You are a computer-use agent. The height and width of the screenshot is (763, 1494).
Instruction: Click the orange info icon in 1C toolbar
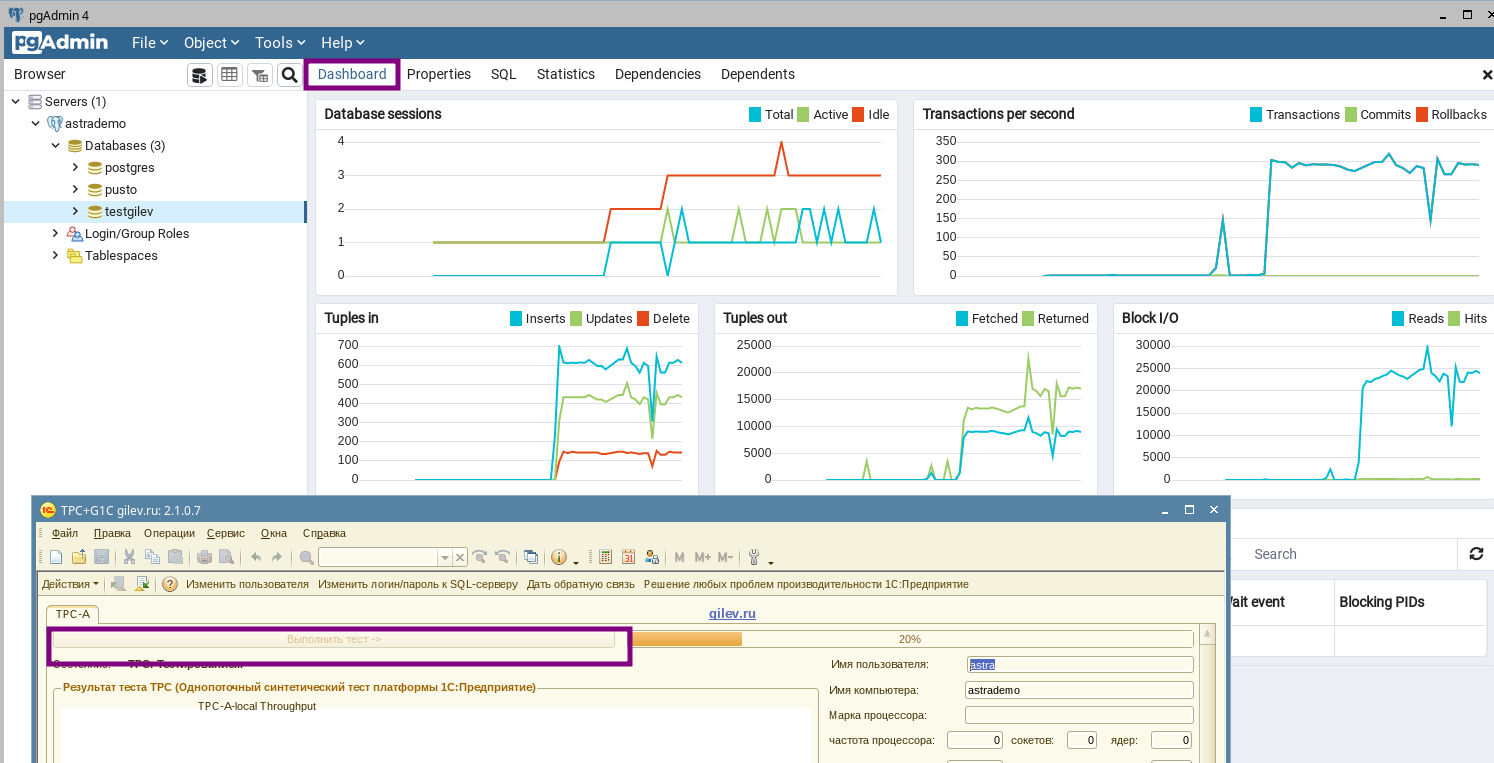click(x=559, y=557)
